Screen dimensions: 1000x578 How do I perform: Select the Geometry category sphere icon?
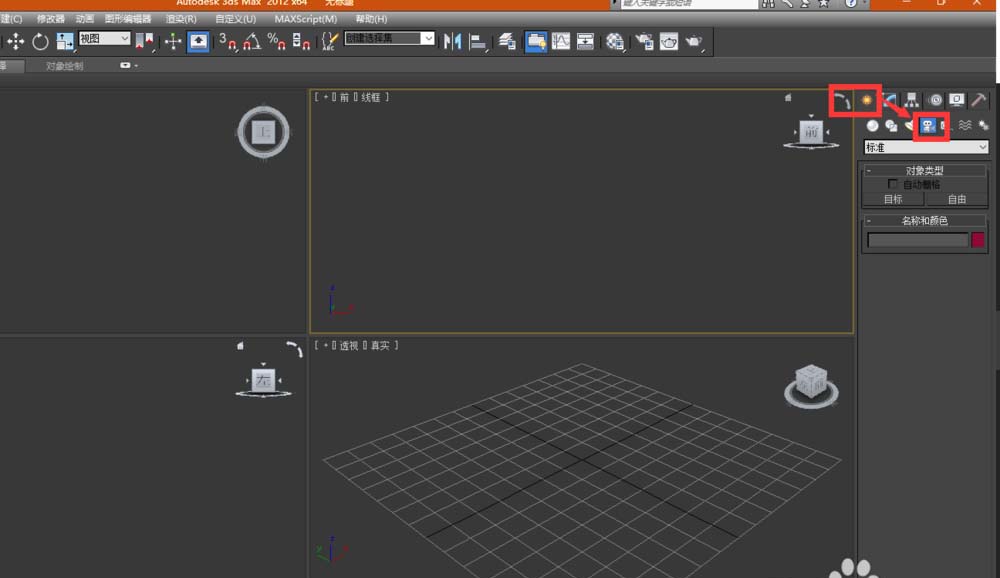[x=872, y=126]
